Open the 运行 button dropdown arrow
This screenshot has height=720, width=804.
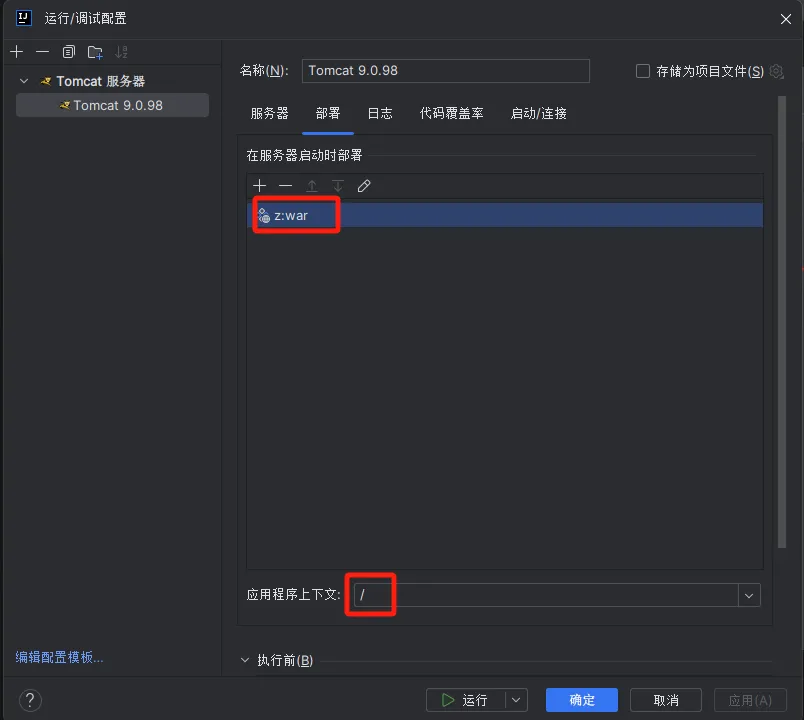(516, 700)
